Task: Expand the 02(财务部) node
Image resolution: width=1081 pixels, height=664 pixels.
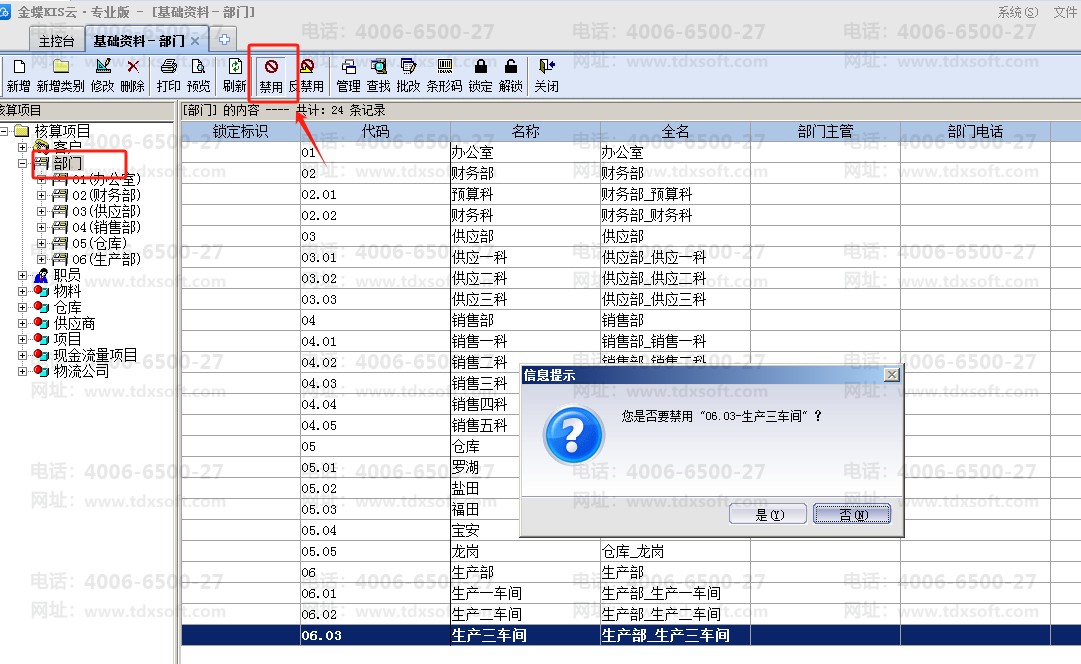Action: (41, 195)
